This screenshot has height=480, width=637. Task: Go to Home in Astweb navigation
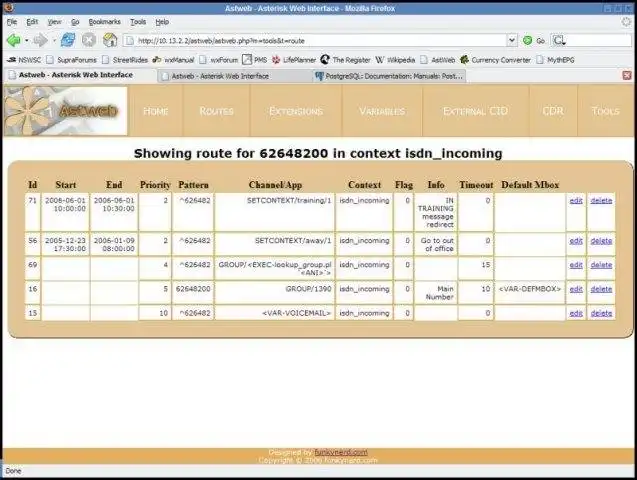click(x=156, y=111)
